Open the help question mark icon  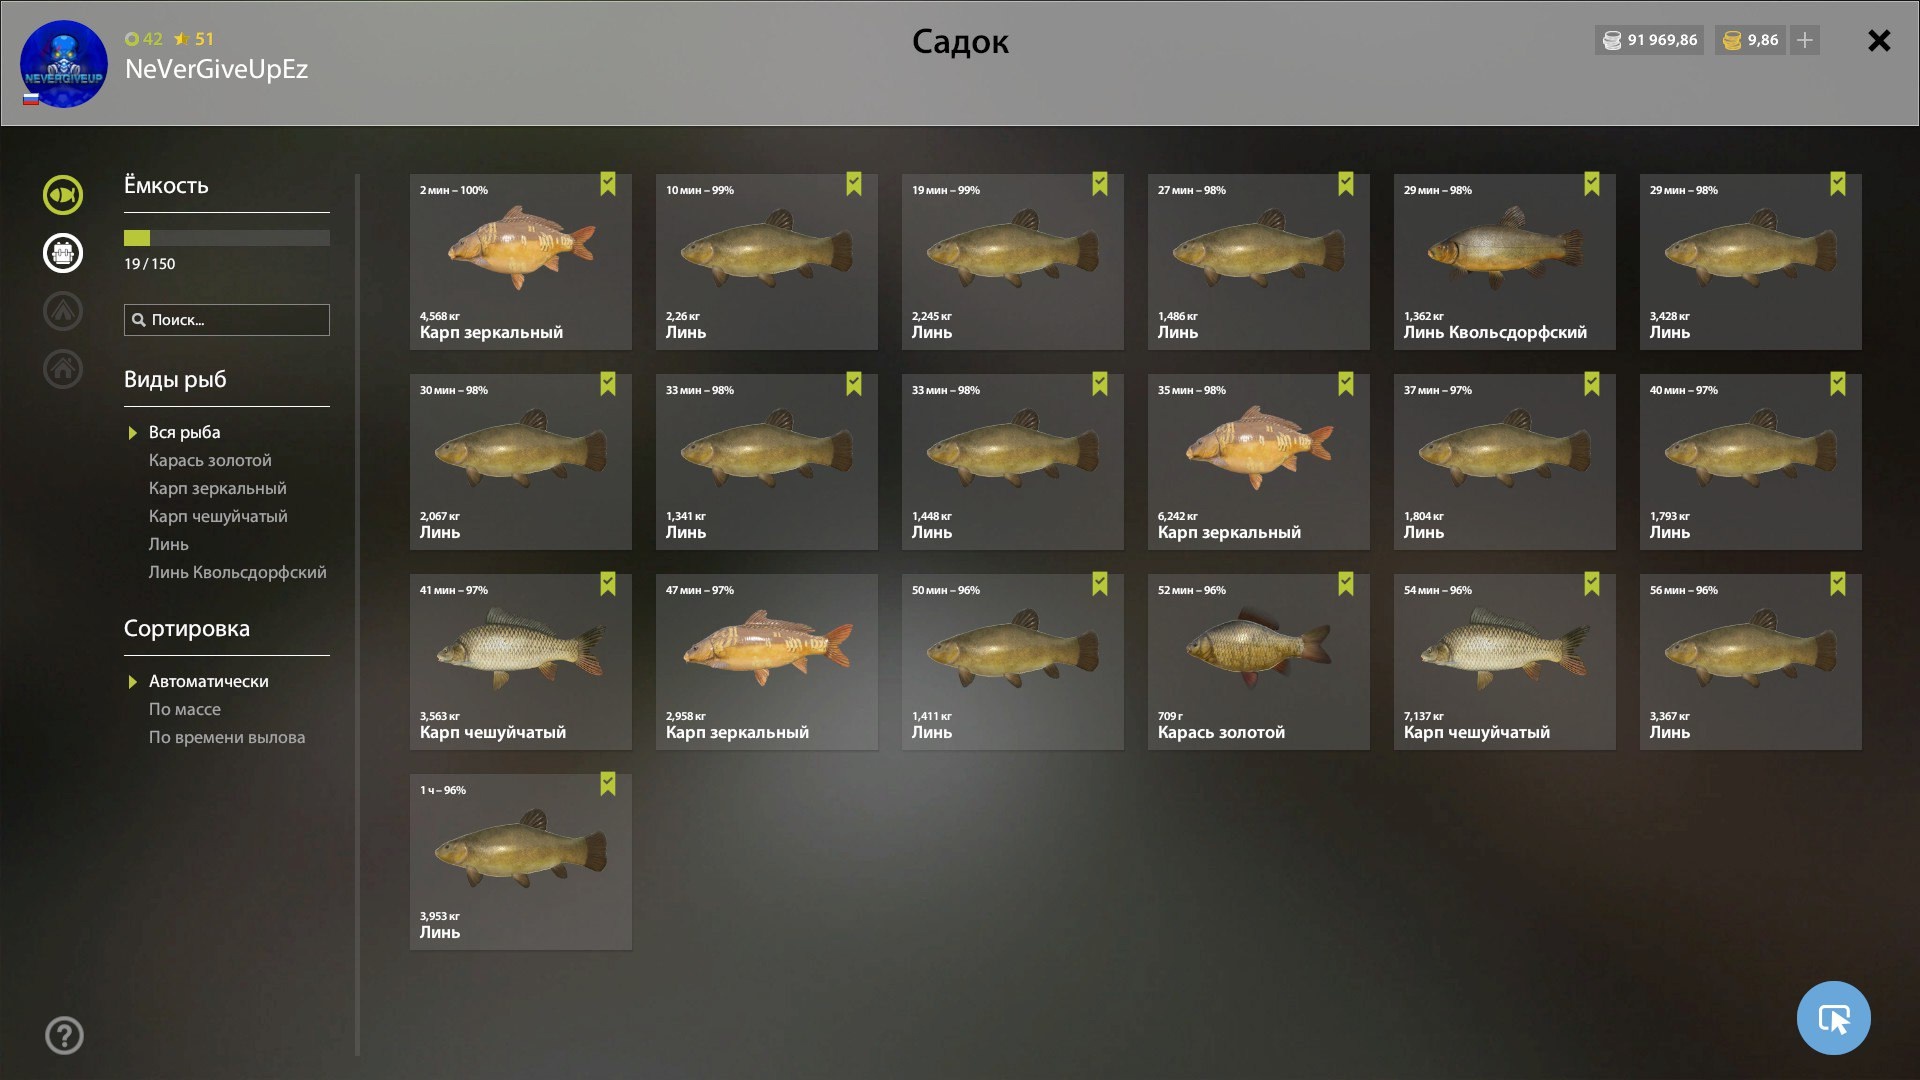pos(64,1036)
